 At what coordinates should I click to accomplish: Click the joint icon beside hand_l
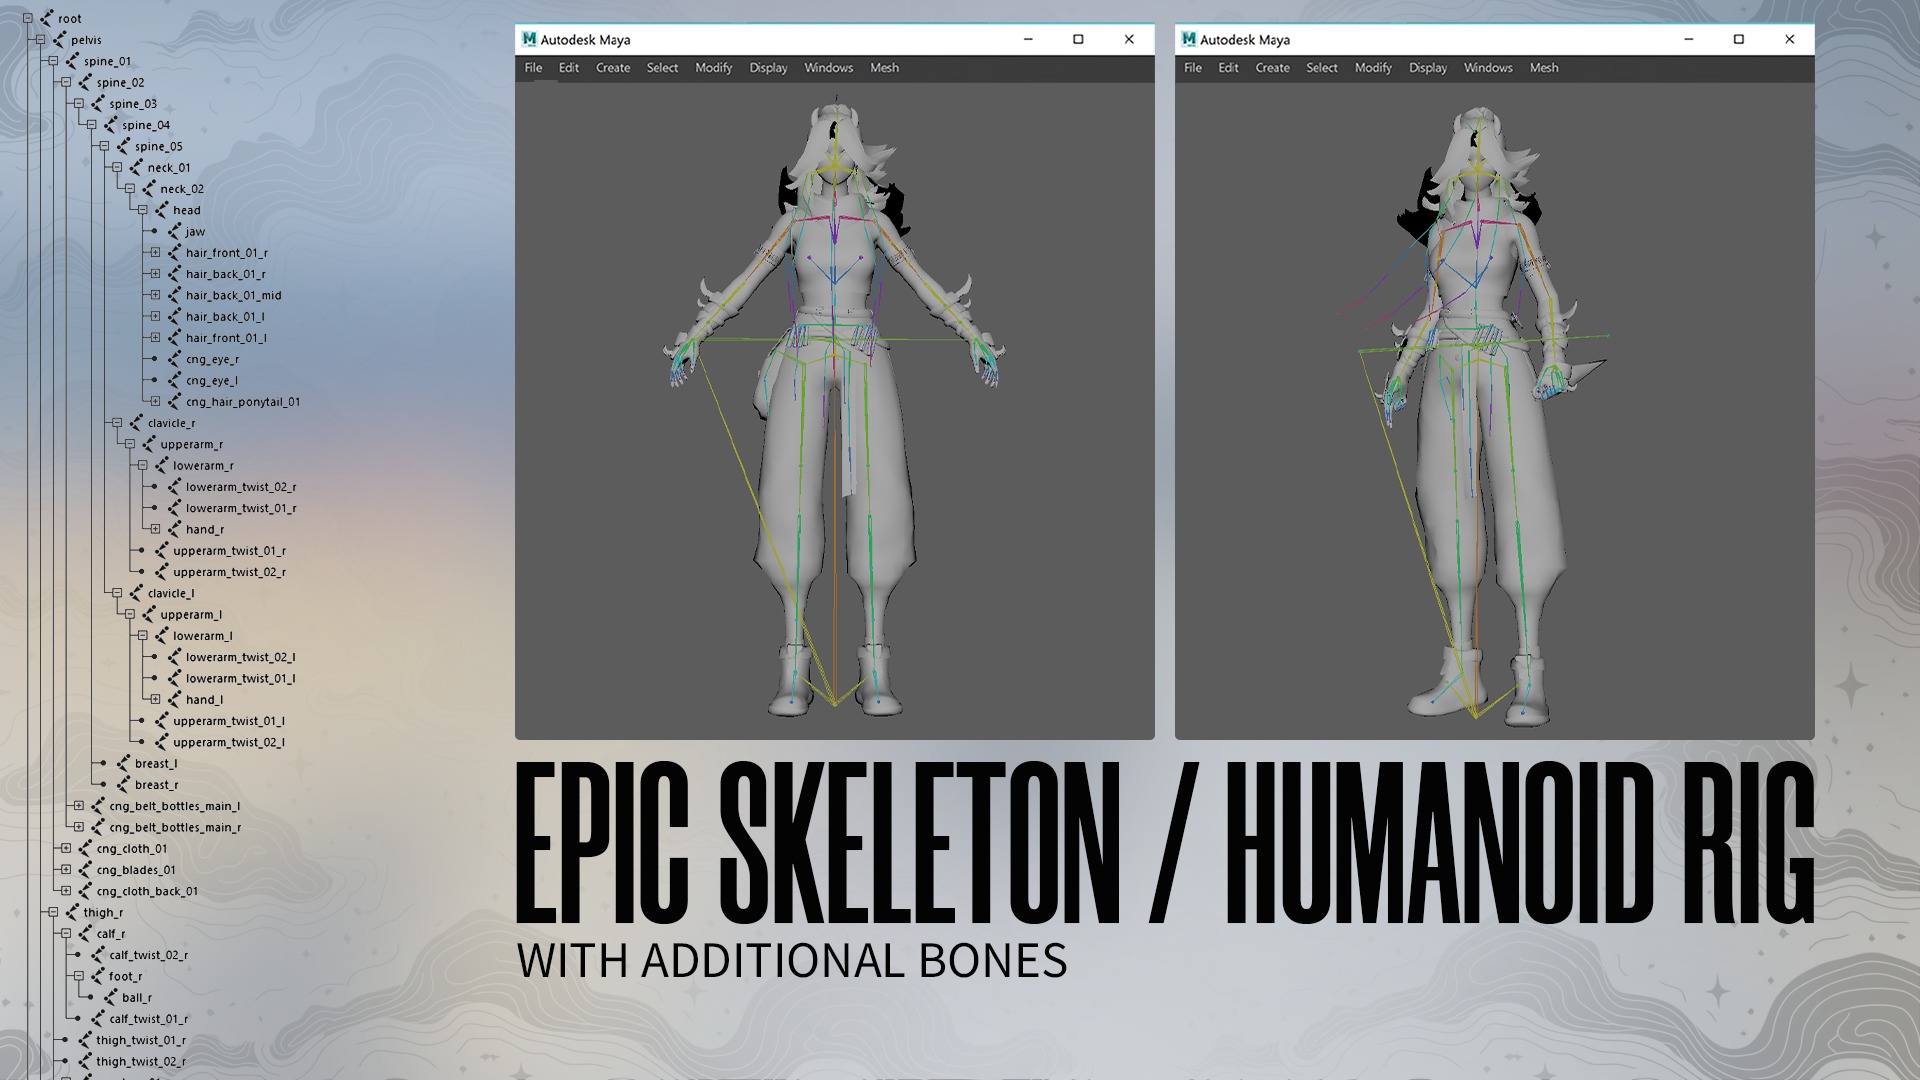pyautogui.click(x=174, y=699)
